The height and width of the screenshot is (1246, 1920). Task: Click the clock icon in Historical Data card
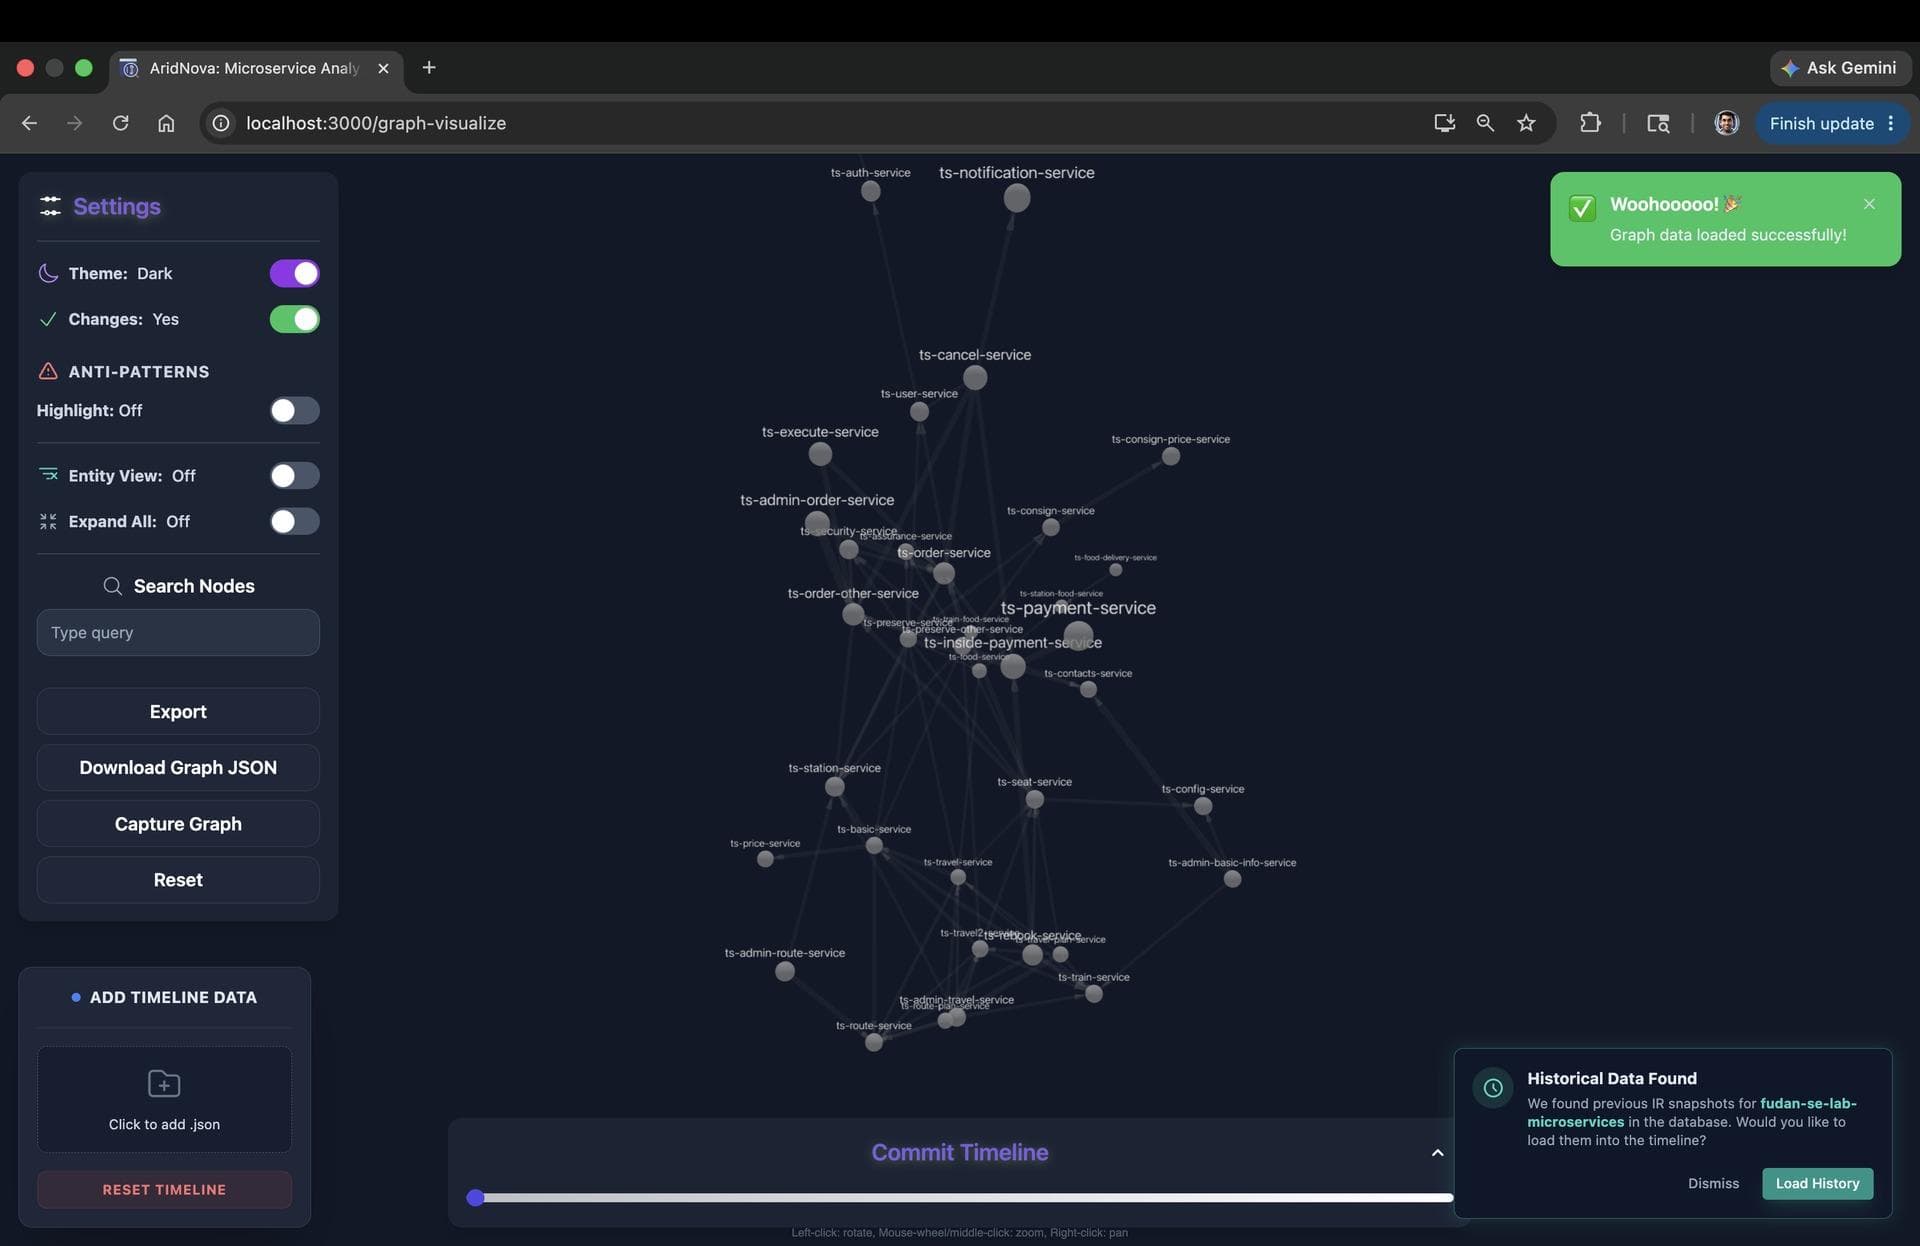coord(1492,1088)
